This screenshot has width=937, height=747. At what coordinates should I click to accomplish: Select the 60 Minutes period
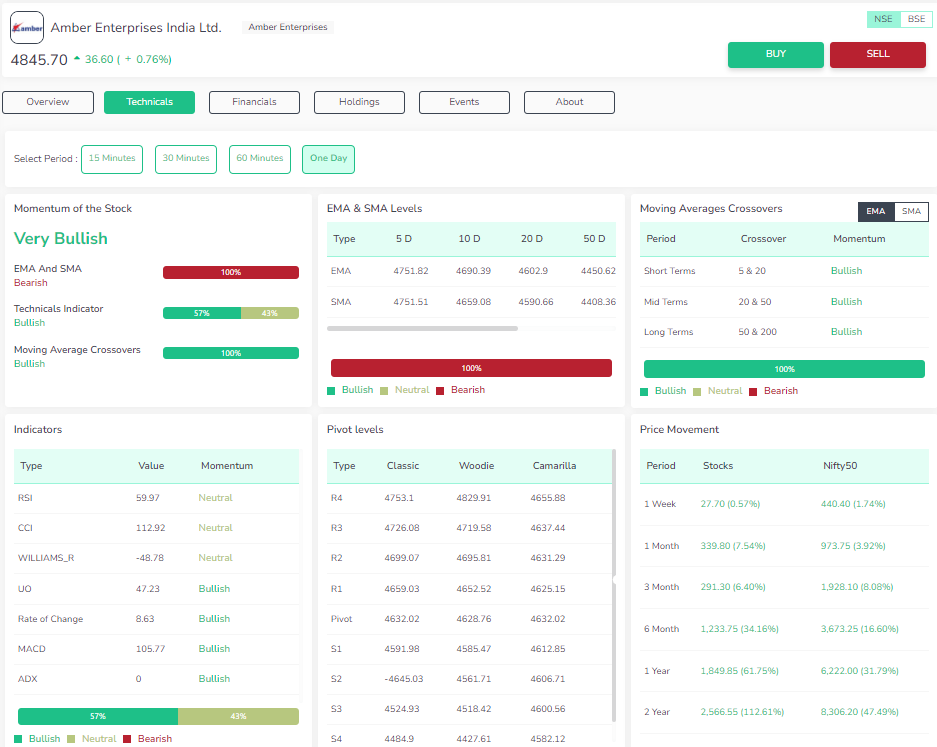coord(260,159)
